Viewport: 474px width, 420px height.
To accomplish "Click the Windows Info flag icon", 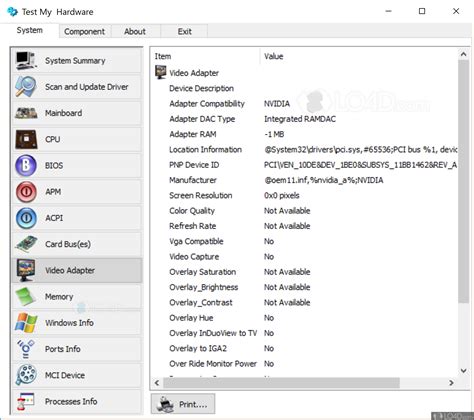I will point(26,323).
